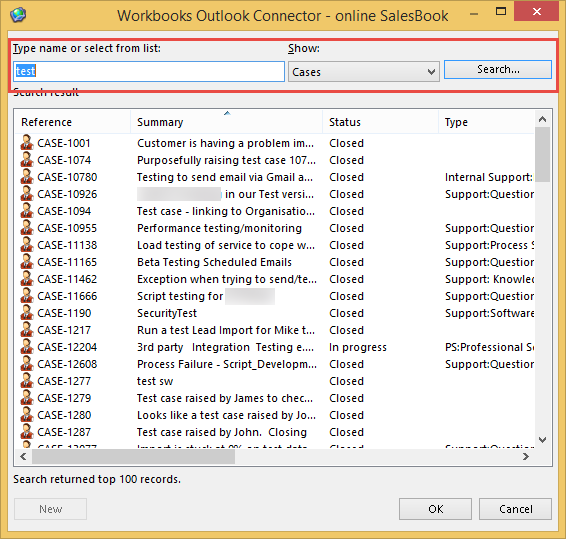Image resolution: width=566 pixels, height=539 pixels.
Task: Dismiss the dialog with Cancel button
Action: 515,509
